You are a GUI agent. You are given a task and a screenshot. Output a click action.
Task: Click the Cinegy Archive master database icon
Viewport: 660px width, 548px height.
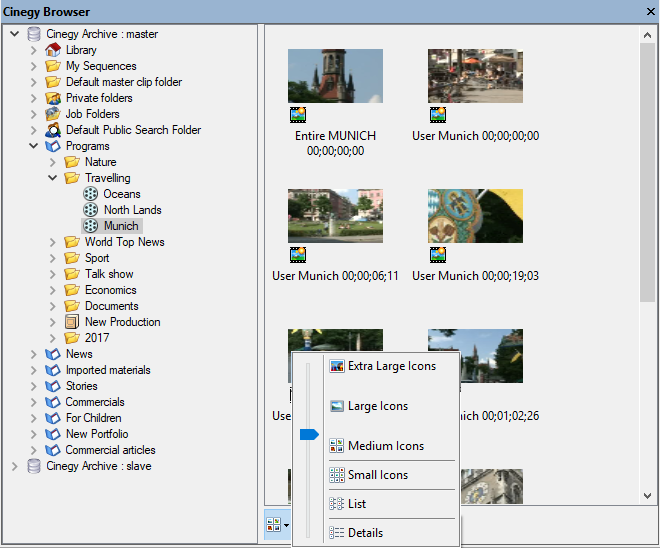pos(34,34)
